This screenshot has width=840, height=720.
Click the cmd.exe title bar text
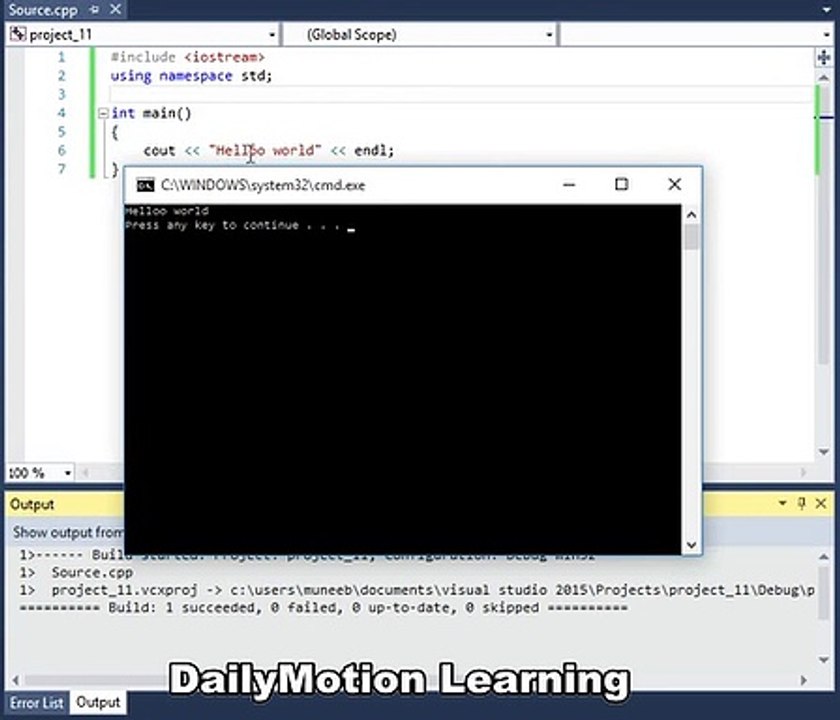click(263, 185)
